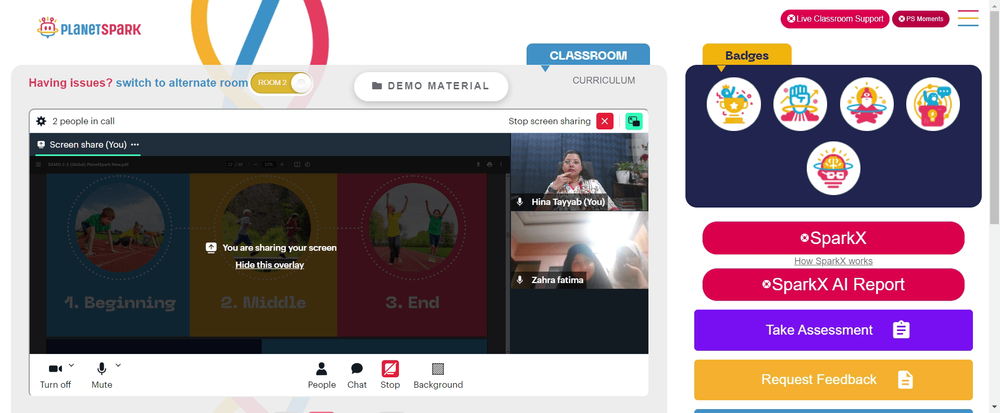
Task: Open the How SparkX works link
Action: pos(834,261)
